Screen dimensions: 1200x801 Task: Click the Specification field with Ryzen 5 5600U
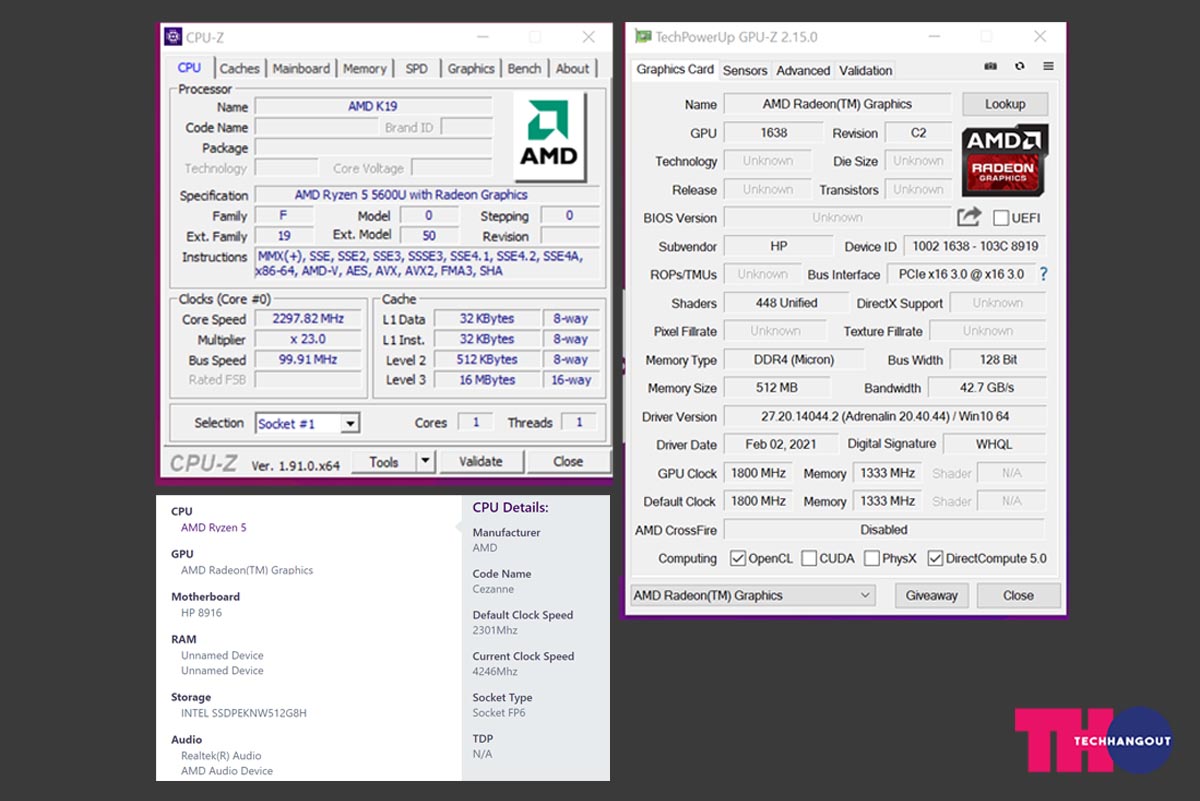click(x=425, y=195)
